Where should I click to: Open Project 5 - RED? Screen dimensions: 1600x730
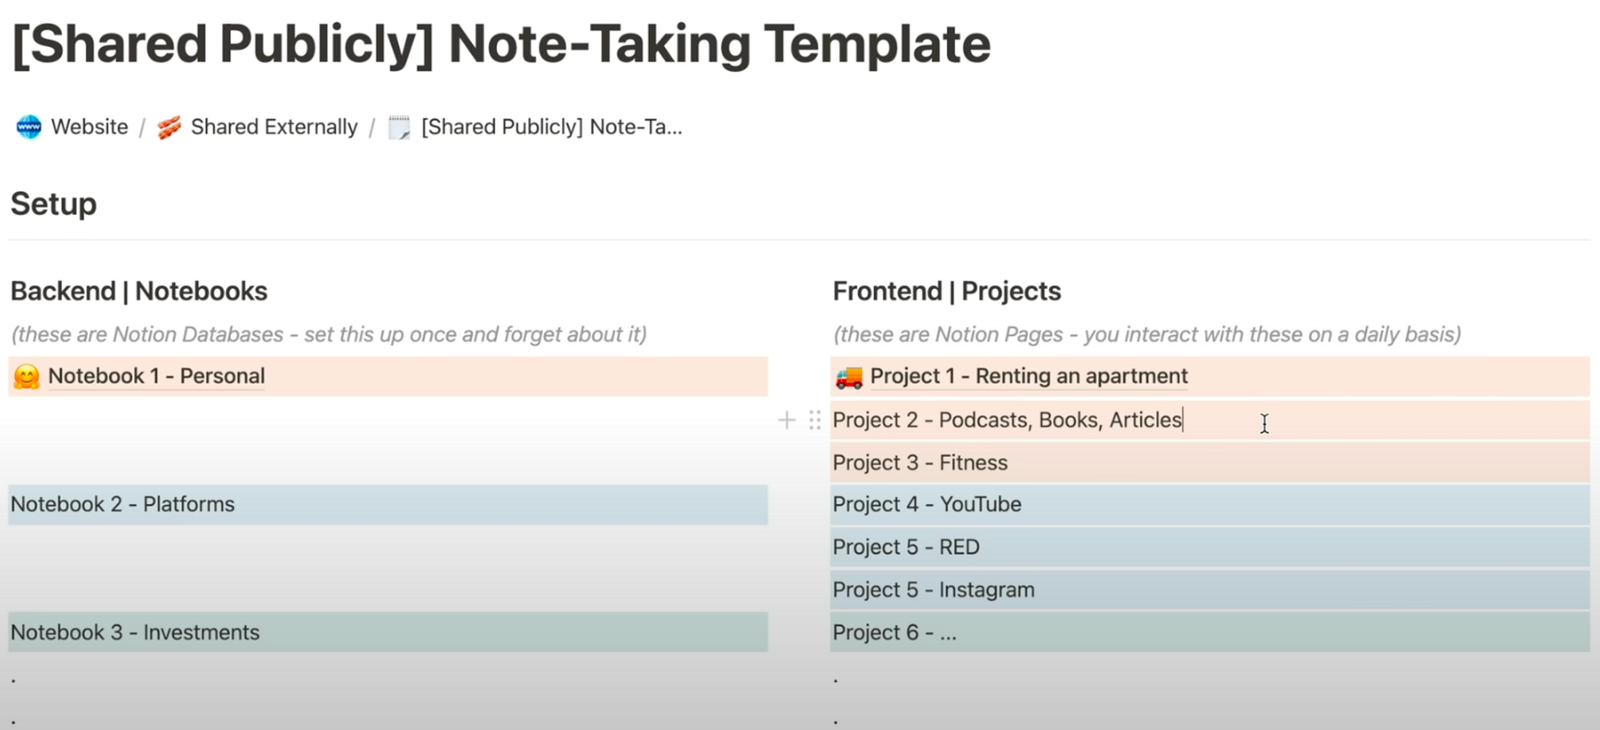click(x=905, y=546)
